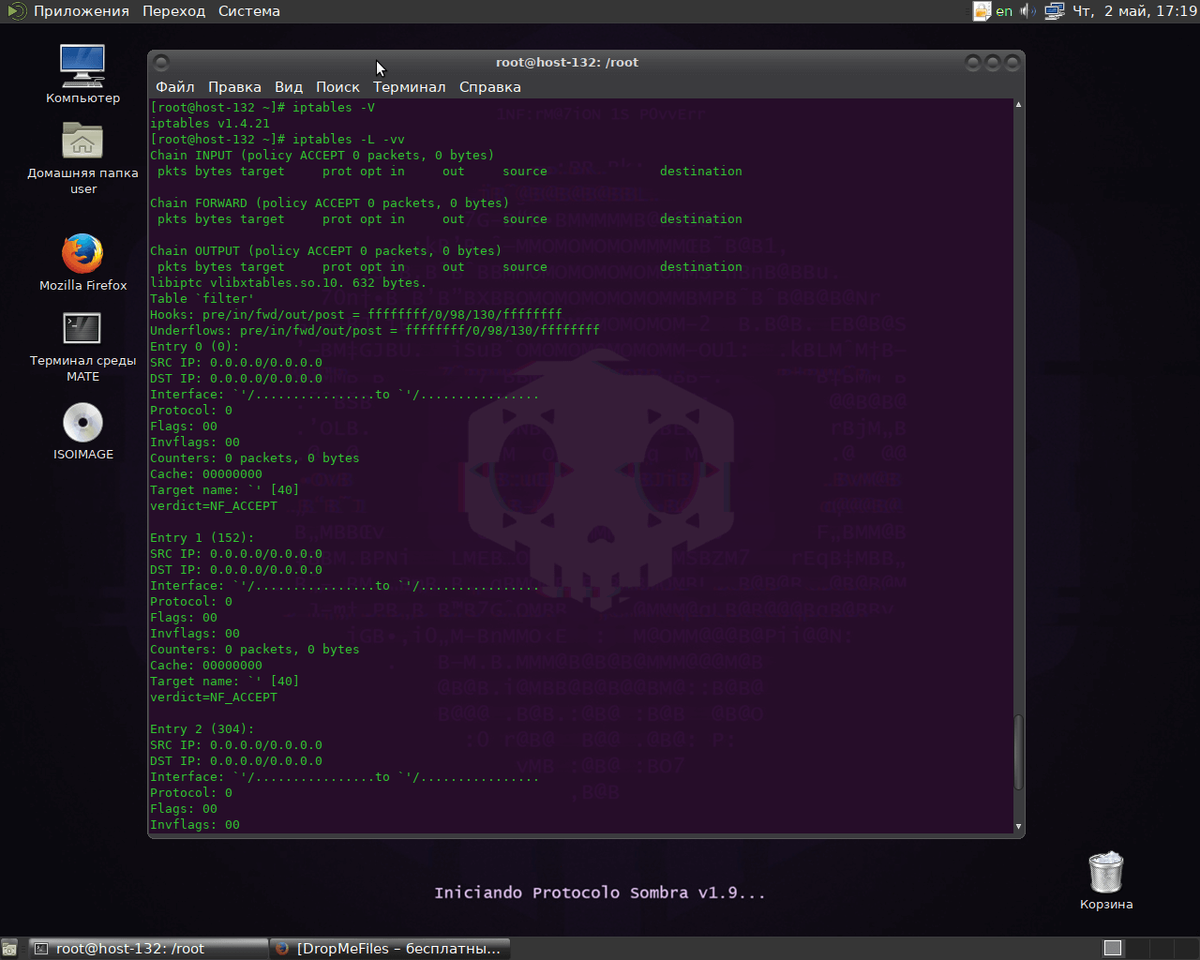Click the "Table `filter'" line
Image resolution: width=1200 pixels, height=960 pixels.
pos(202,299)
